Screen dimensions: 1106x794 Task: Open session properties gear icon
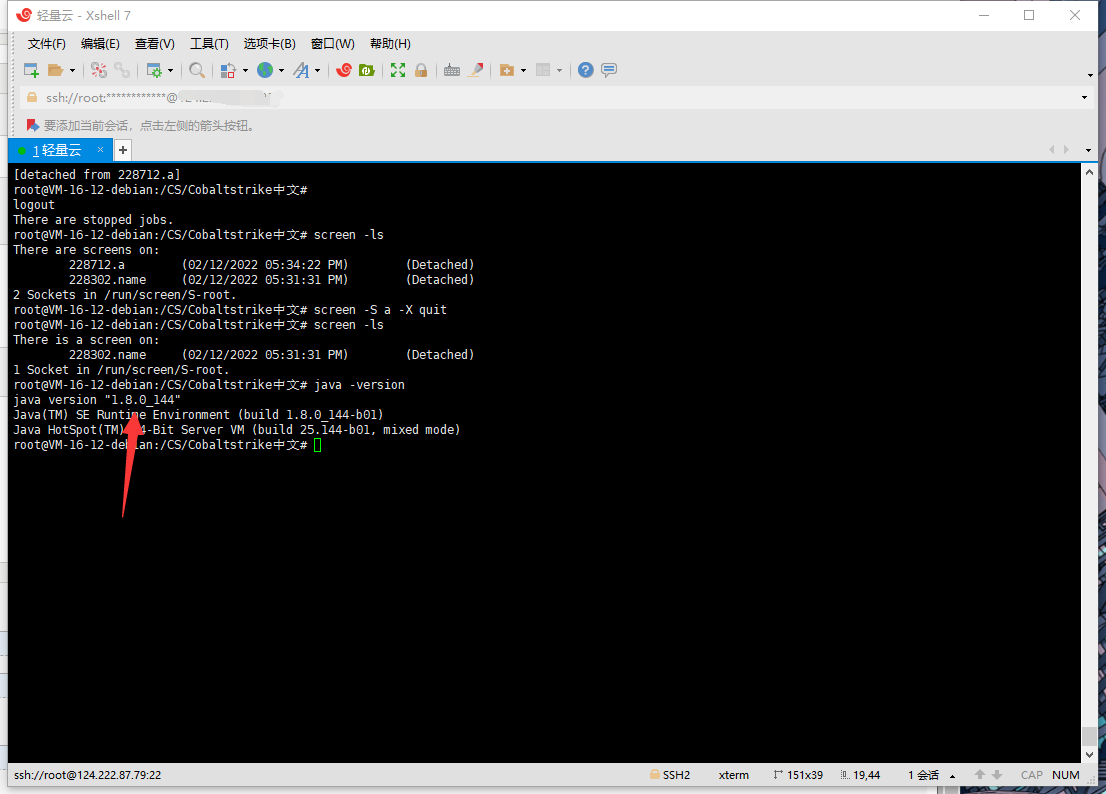pos(154,70)
